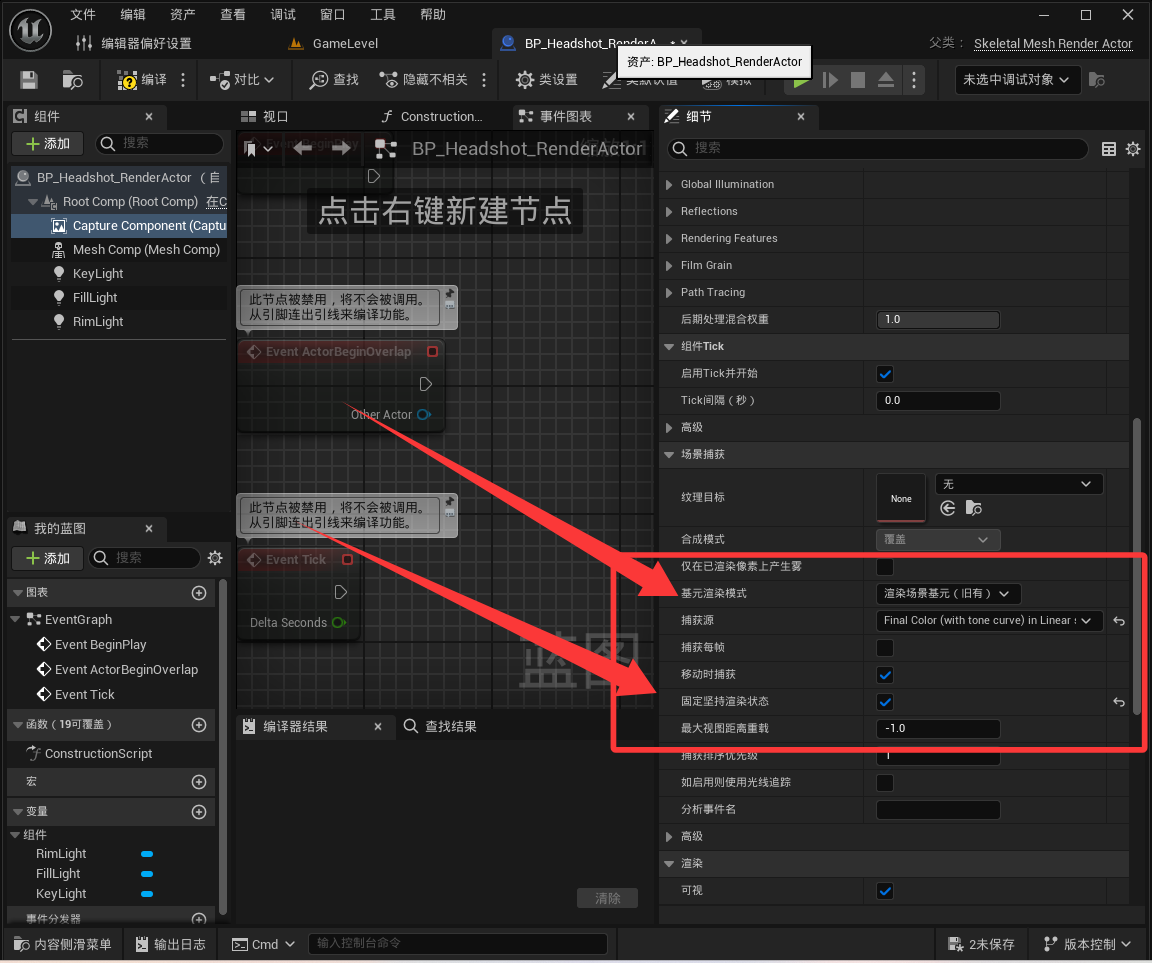Add new graph with 图表 plus icon

pos(199,593)
